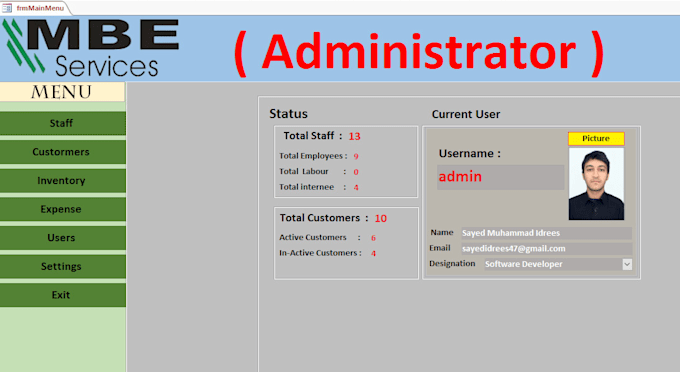The width and height of the screenshot is (680, 372).
Task: Select the frmMainMenu tab
Action: [x=36, y=8]
